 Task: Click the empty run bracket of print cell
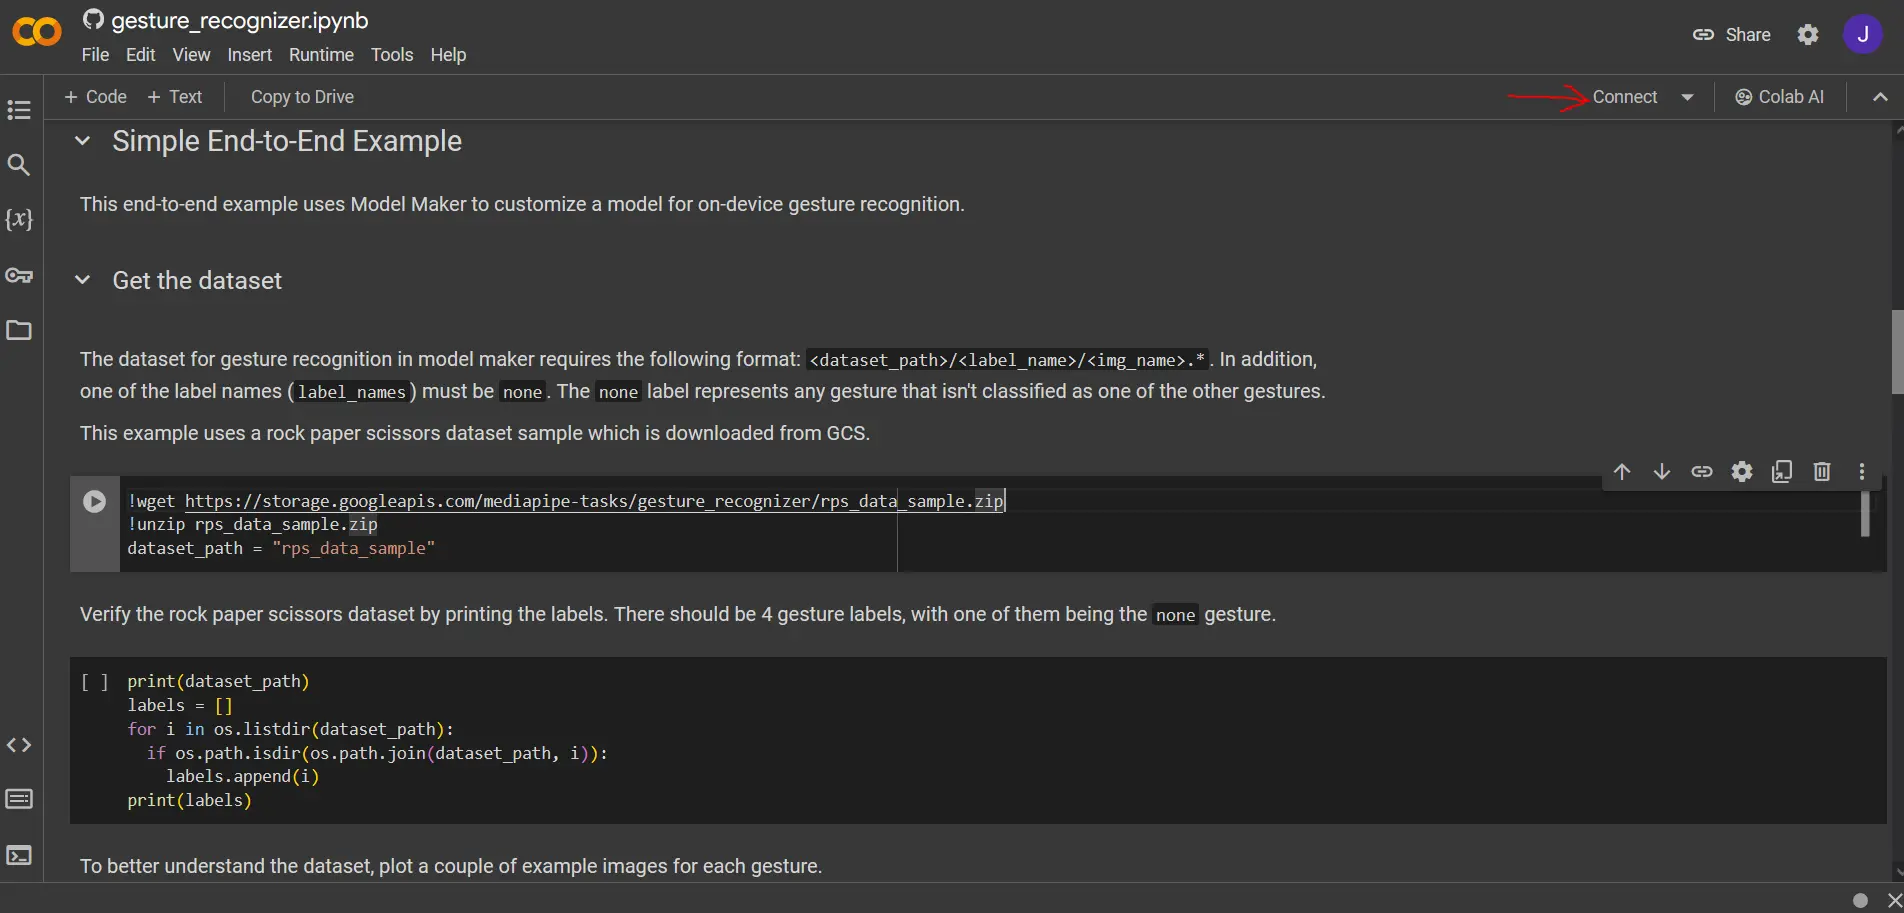tap(95, 682)
